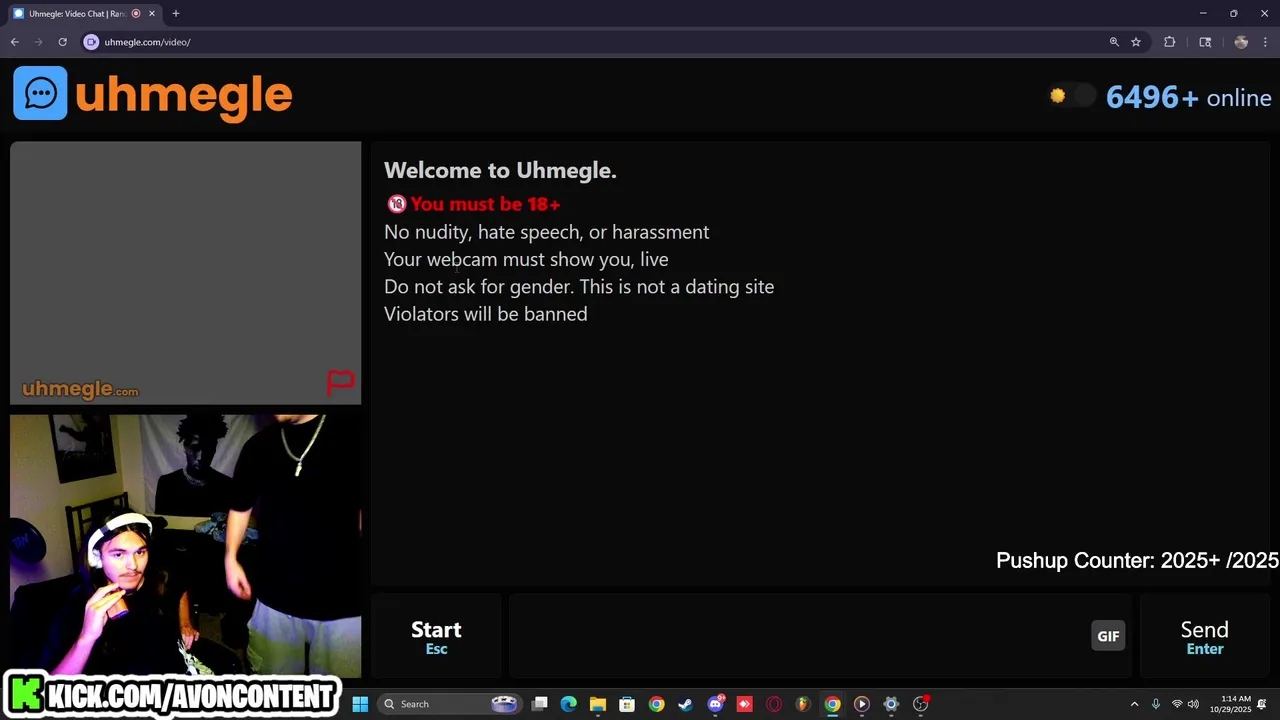Open Discord from the taskbar
This screenshot has width=1280, height=720.
tap(715, 704)
